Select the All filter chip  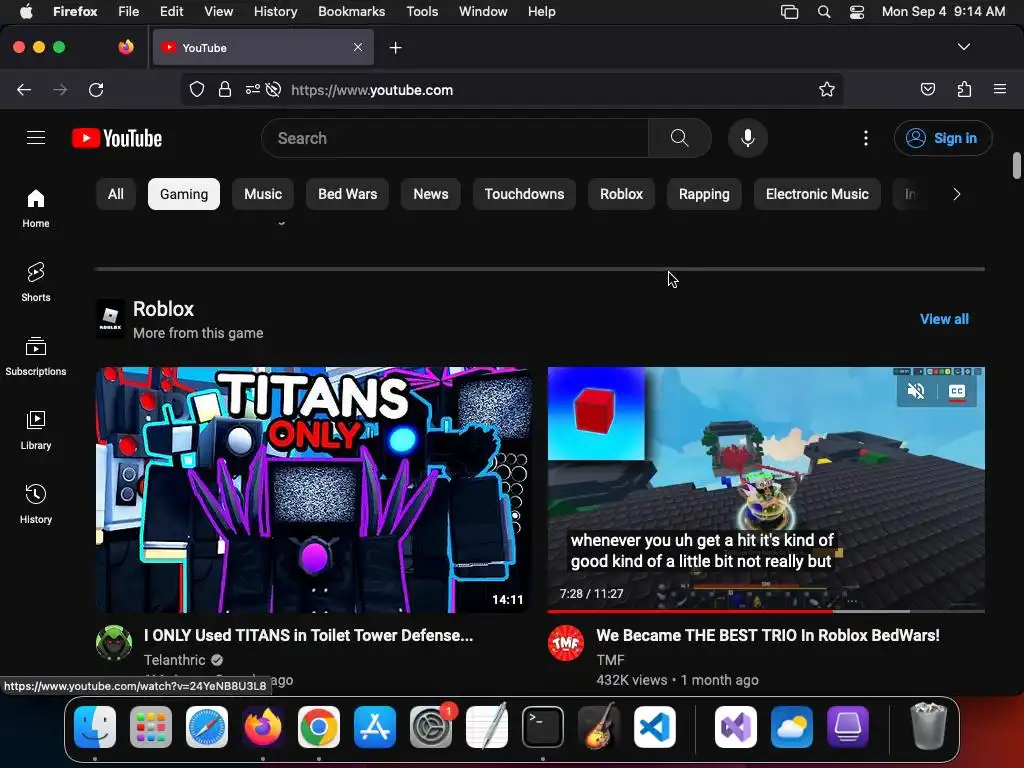(x=116, y=194)
